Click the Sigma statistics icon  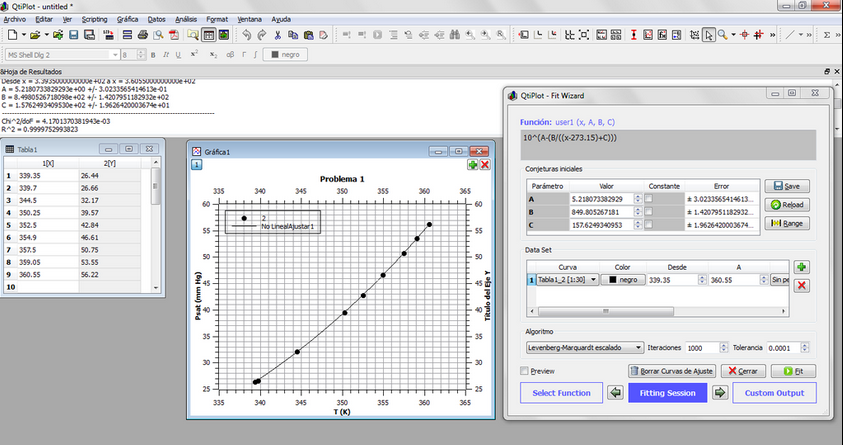point(827,35)
